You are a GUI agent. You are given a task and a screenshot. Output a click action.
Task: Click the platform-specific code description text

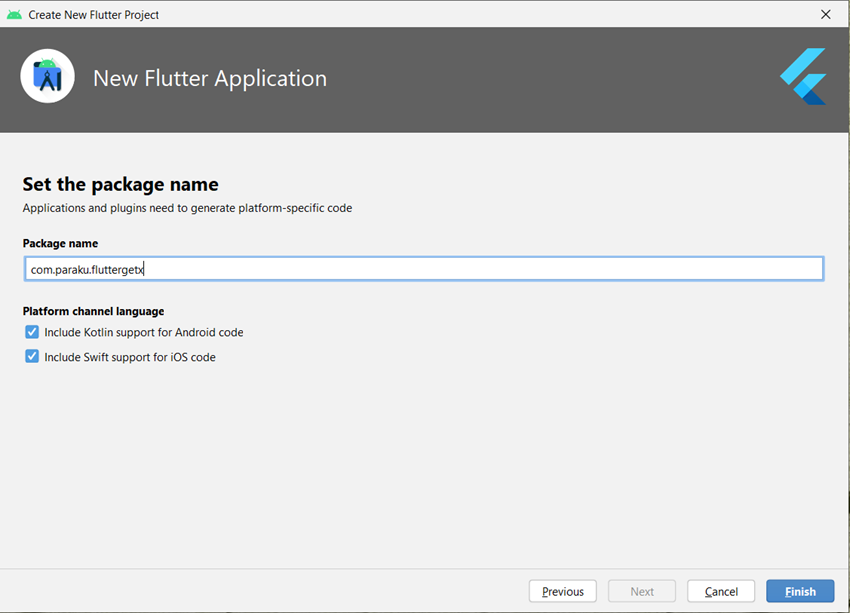coord(187,208)
